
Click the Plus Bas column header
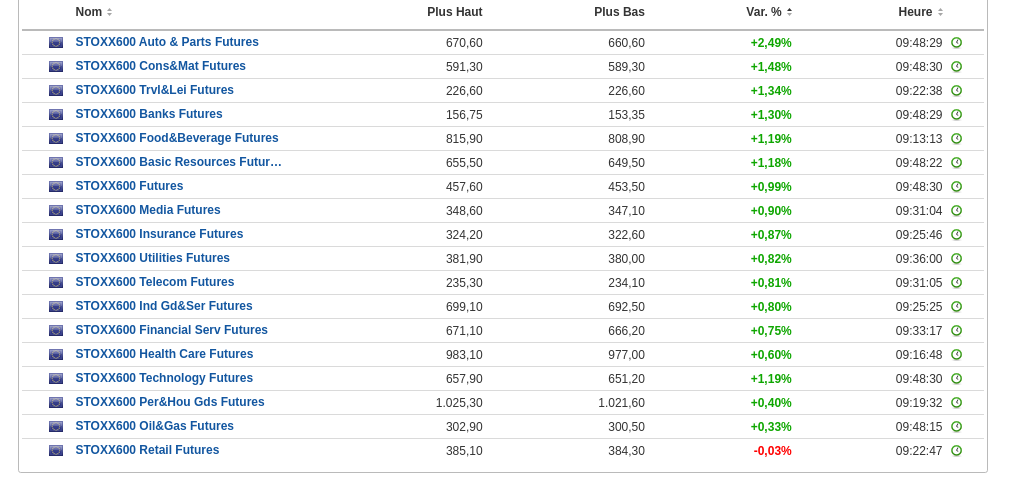pos(619,12)
